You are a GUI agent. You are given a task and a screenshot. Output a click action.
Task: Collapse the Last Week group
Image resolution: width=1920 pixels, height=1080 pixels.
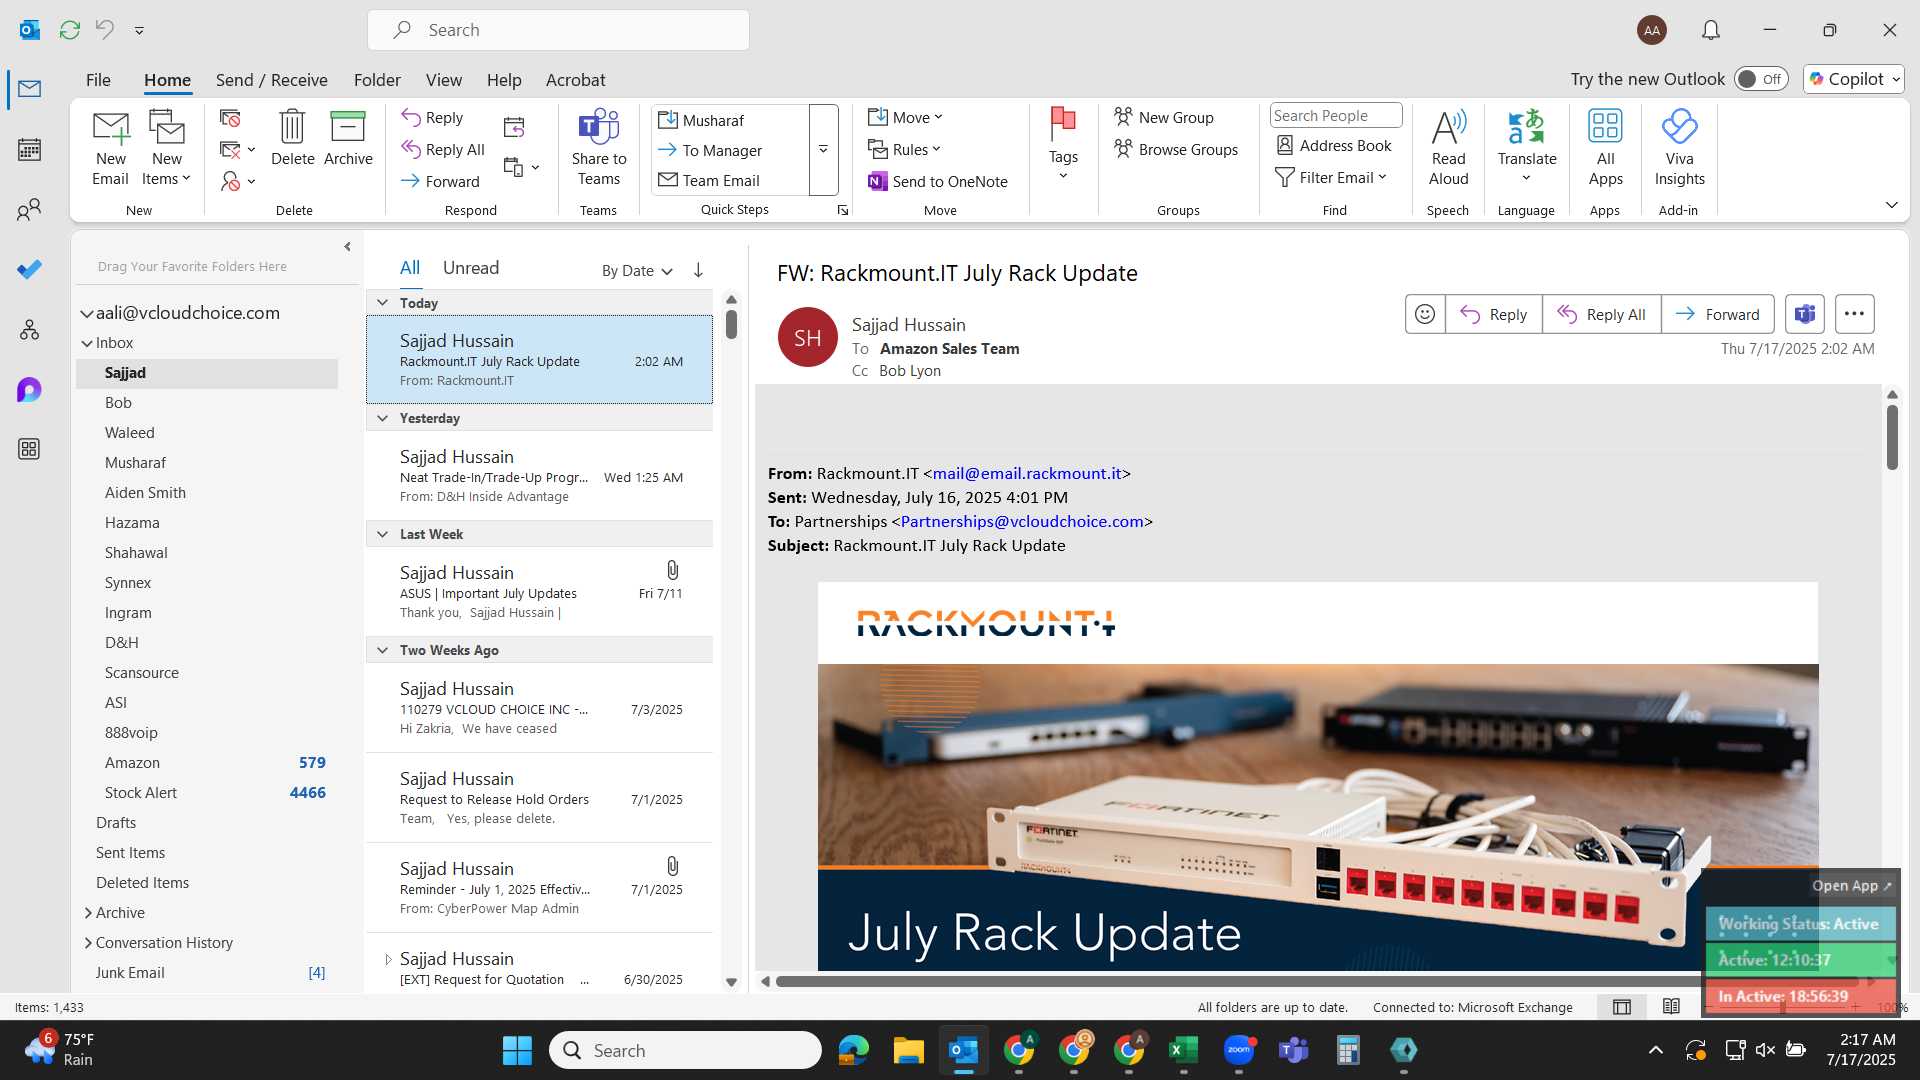point(382,534)
